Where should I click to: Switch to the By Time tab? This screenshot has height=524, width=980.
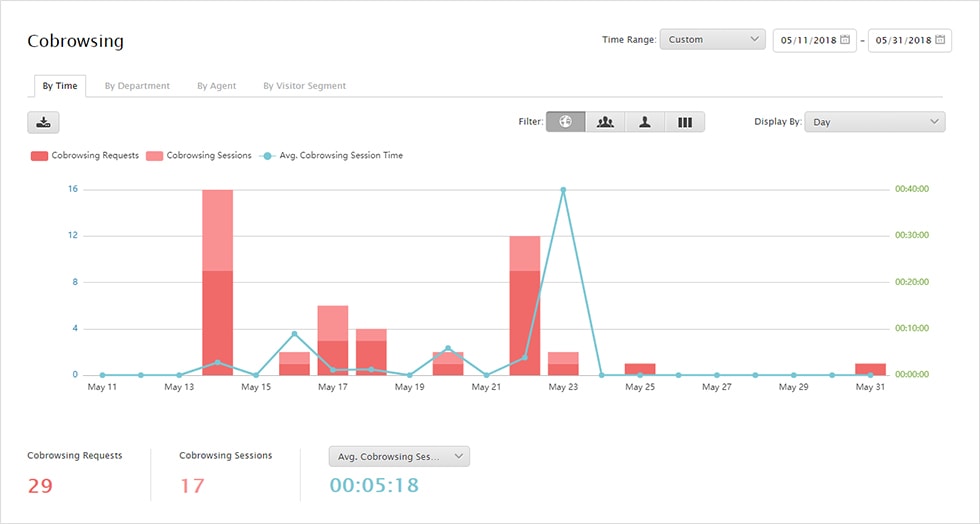tap(60, 86)
